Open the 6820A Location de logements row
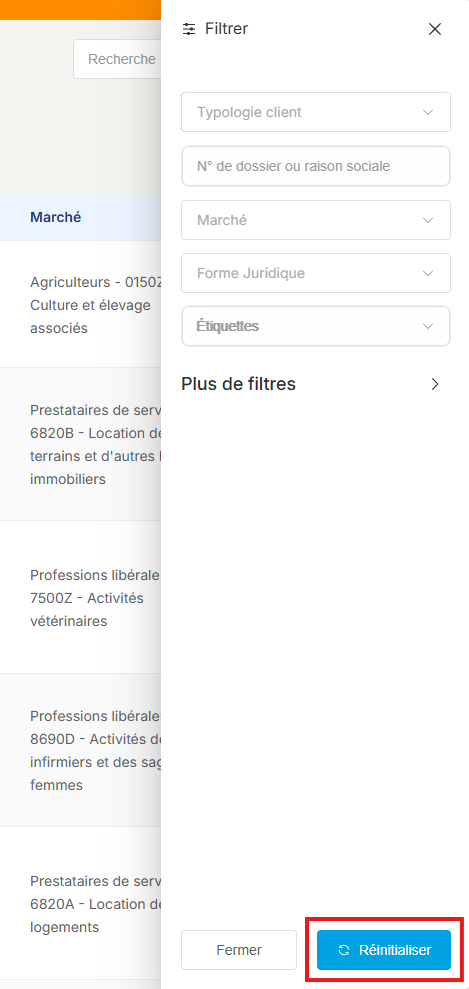Image resolution: width=469 pixels, height=989 pixels. coord(81,903)
